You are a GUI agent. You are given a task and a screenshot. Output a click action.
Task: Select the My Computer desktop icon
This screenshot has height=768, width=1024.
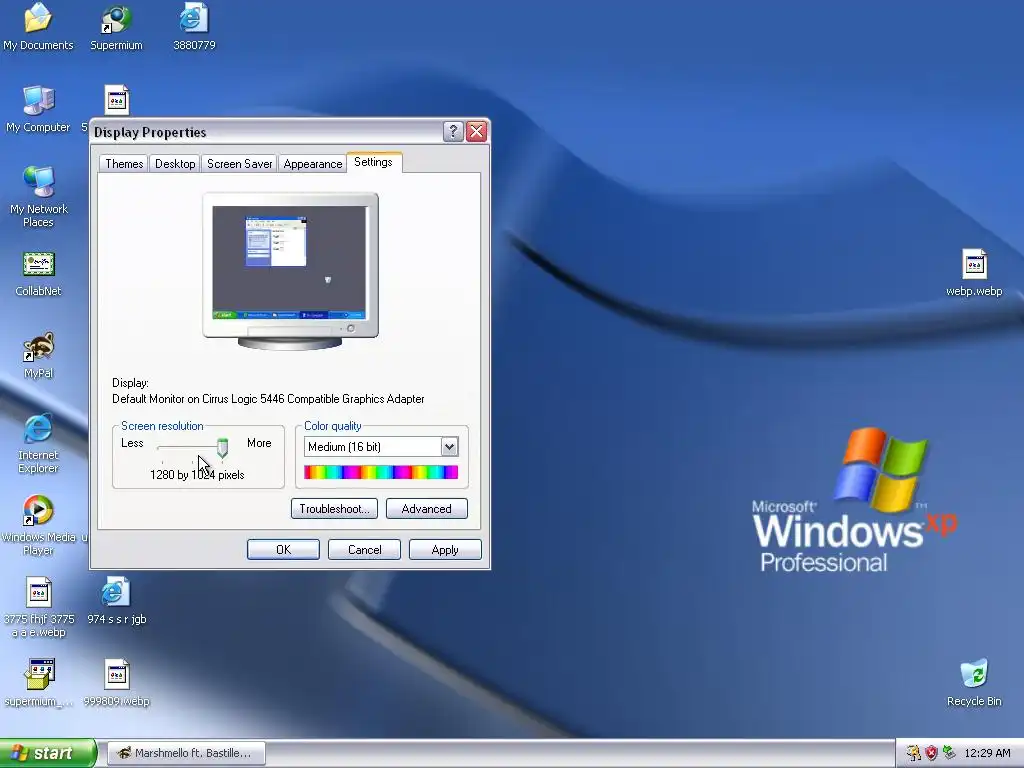tap(38, 108)
